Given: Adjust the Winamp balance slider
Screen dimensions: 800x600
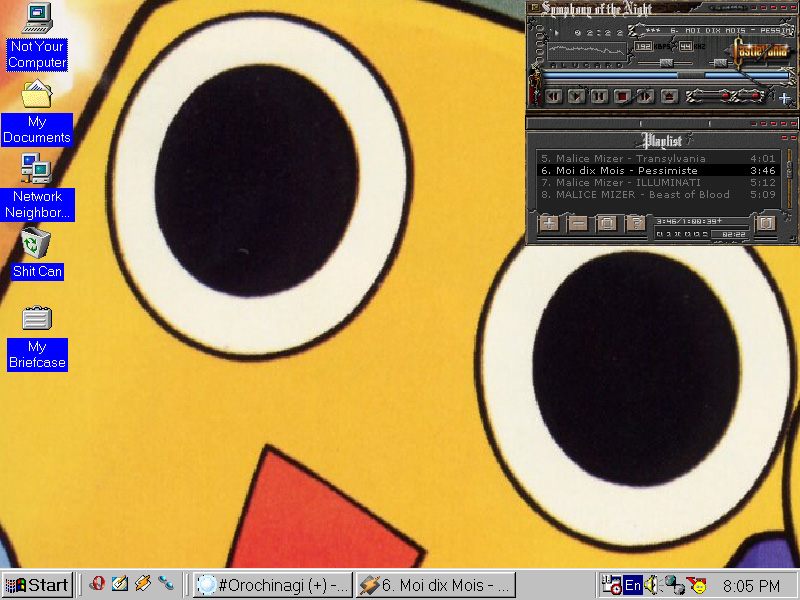Looking at the screenshot, I should tap(720, 63).
